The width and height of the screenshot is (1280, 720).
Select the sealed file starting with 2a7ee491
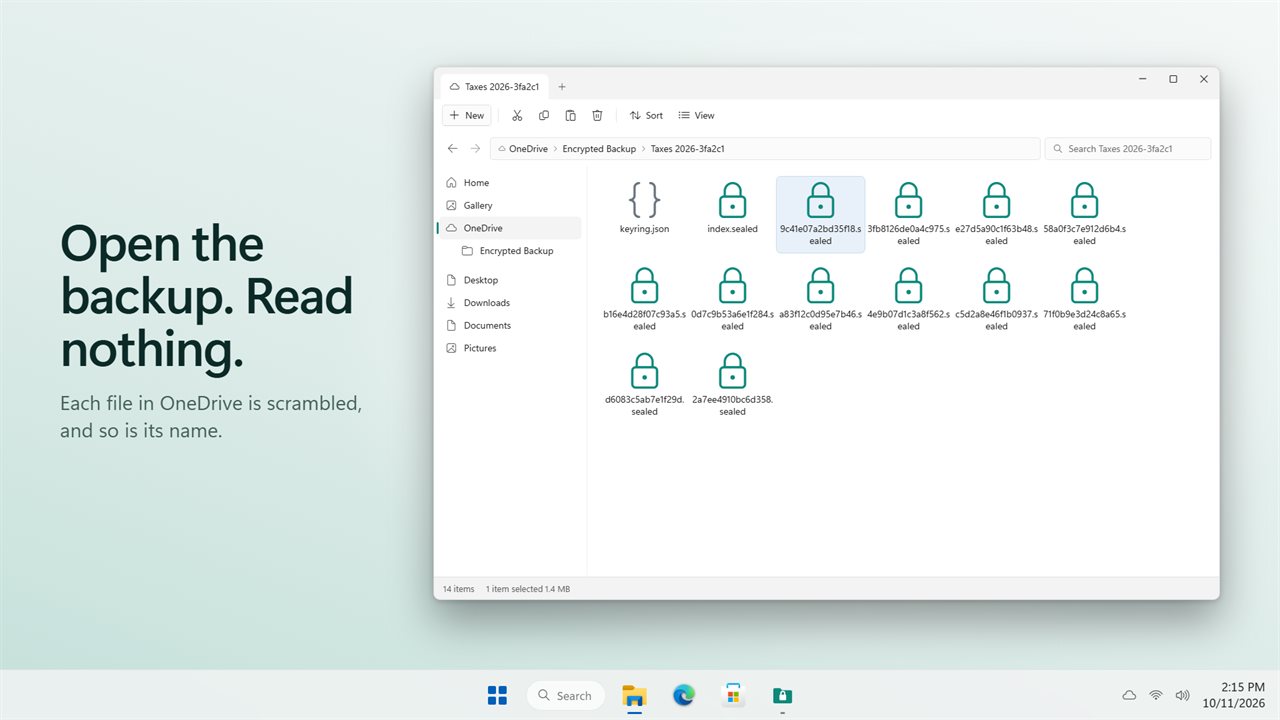[x=733, y=384]
